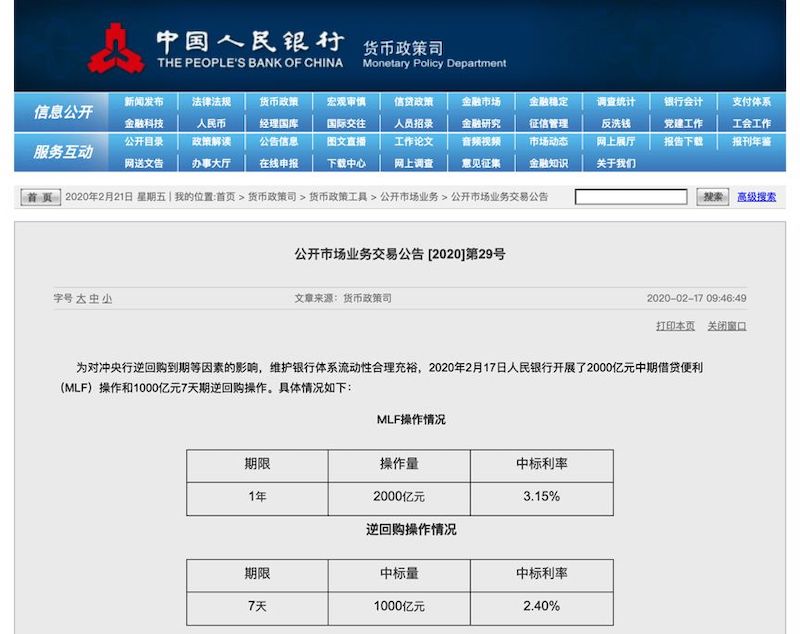Set font size to 小 (small)
The width and height of the screenshot is (800, 634).
tap(106, 299)
